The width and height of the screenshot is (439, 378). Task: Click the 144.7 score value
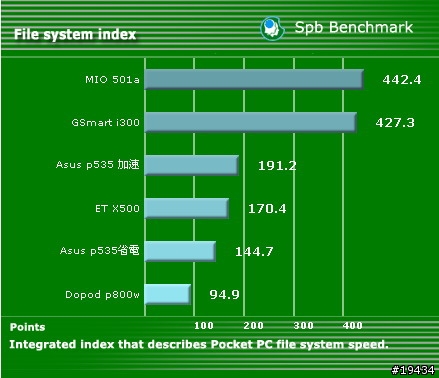pyautogui.click(x=254, y=252)
